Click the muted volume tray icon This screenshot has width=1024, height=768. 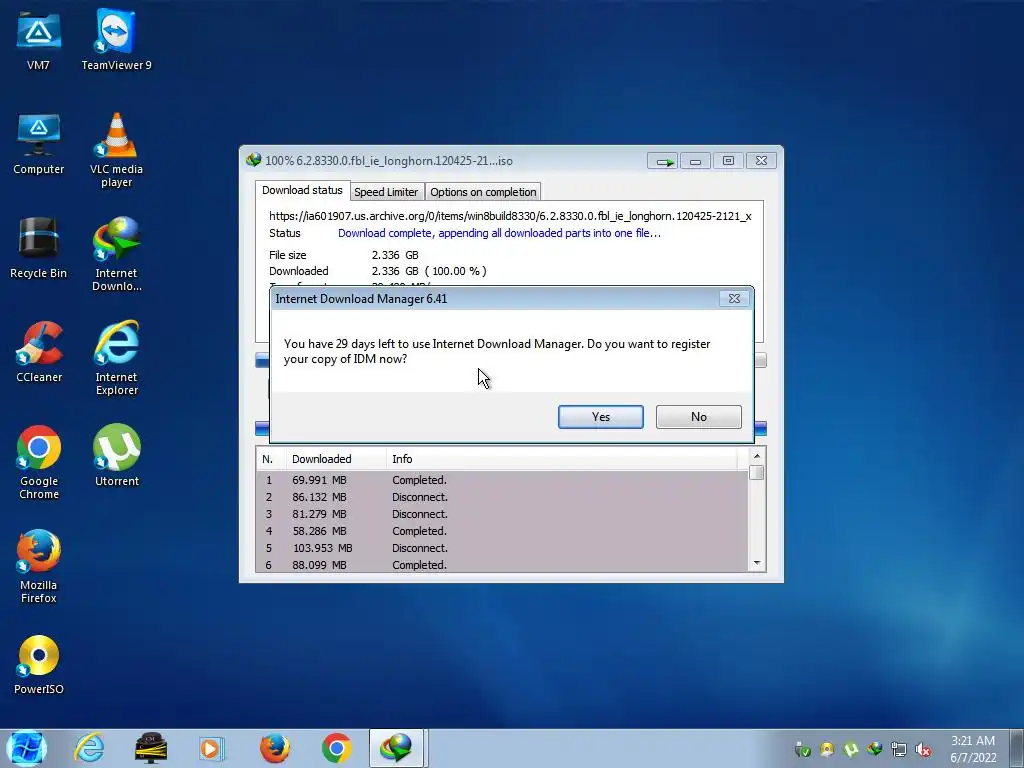[923, 750]
